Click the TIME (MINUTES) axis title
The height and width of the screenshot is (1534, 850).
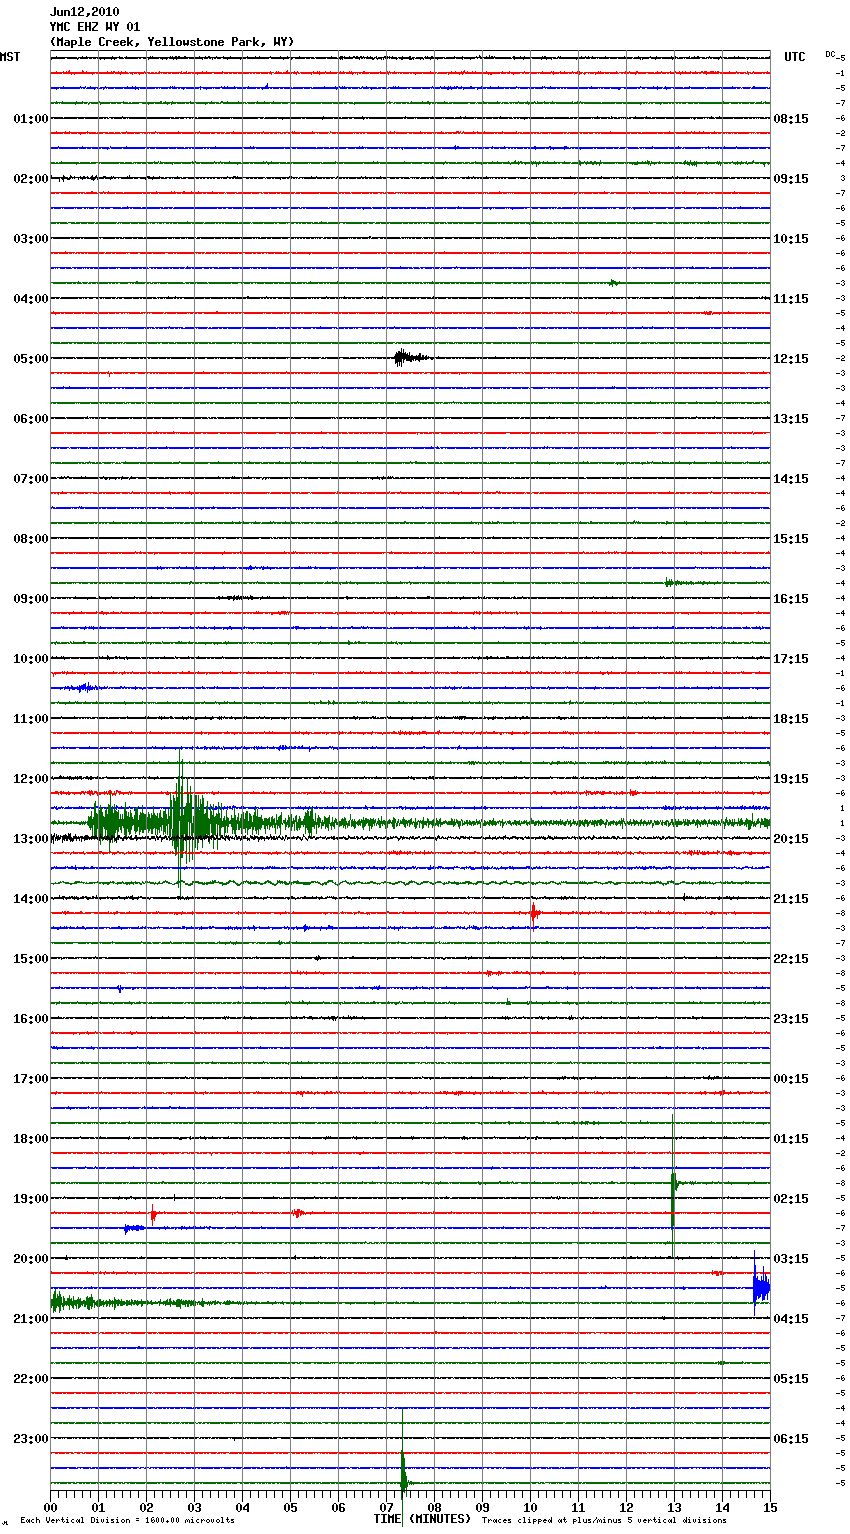pos(422,1519)
